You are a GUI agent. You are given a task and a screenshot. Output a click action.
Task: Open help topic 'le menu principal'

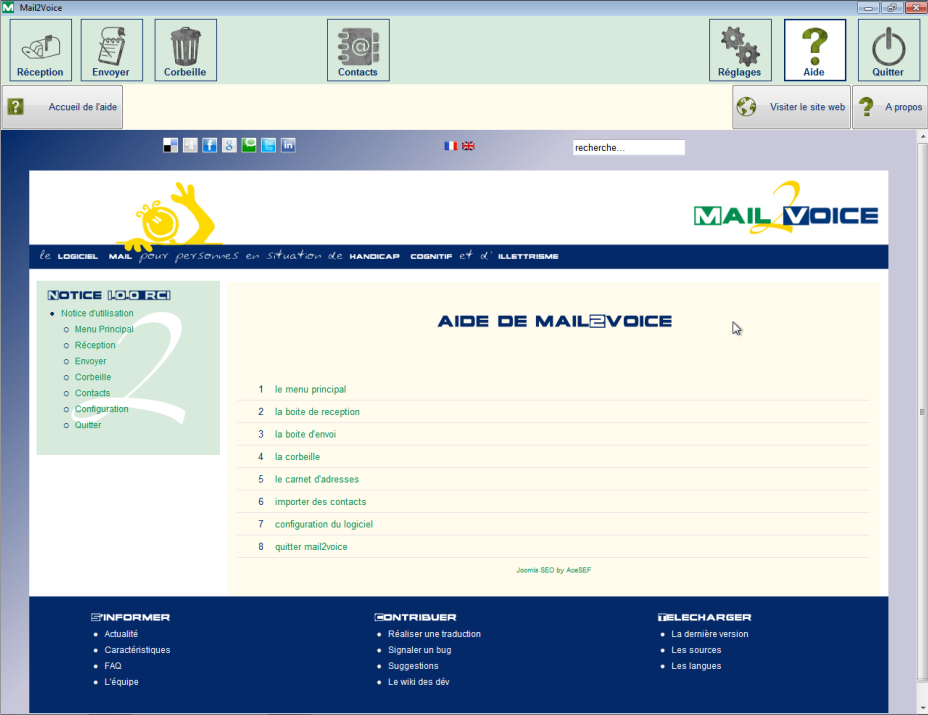[x=311, y=389]
